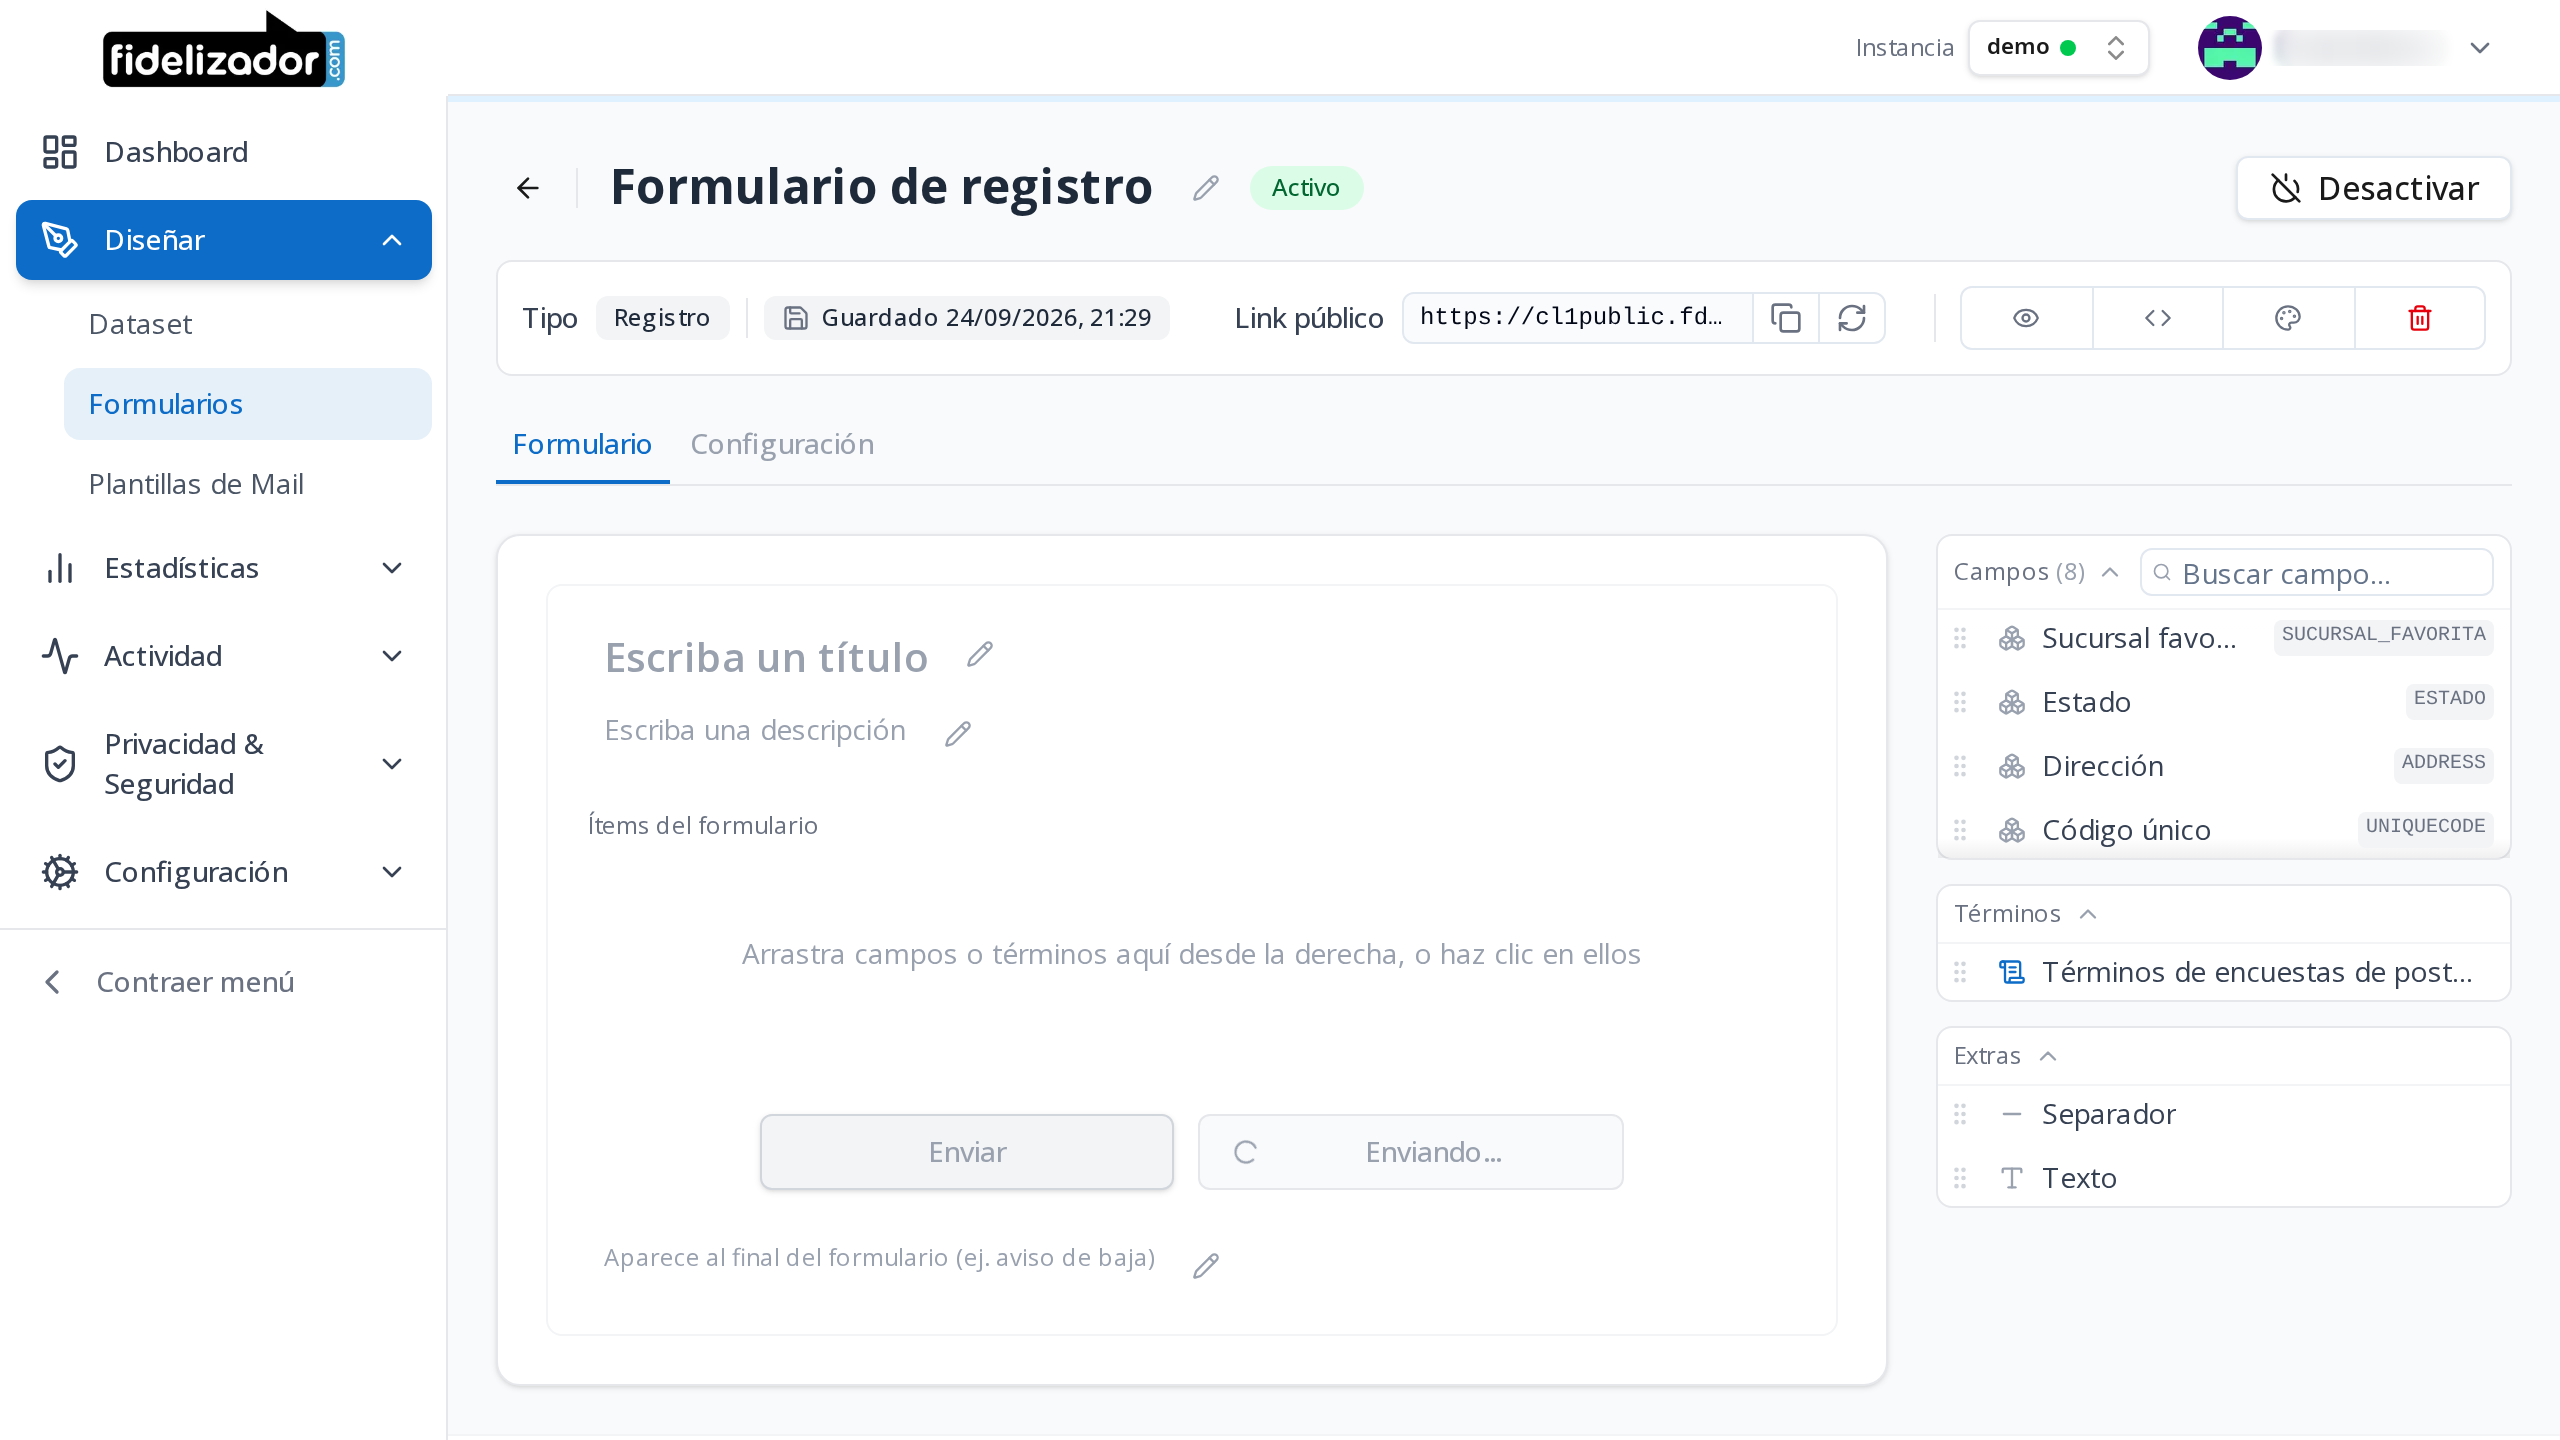Viewport: 2560px width, 1440px height.
Task: Regenerate the public link with the refresh icon
Action: coord(1852,318)
